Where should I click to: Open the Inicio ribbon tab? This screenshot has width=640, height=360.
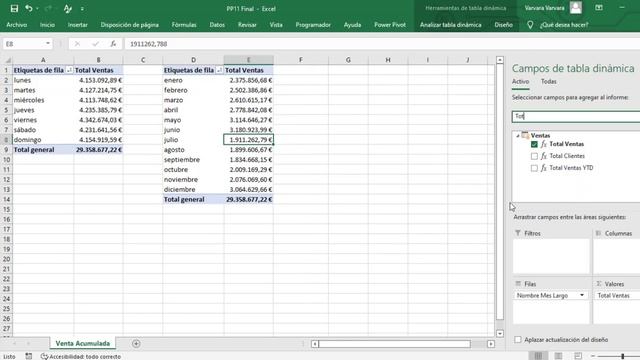(47, 25)
